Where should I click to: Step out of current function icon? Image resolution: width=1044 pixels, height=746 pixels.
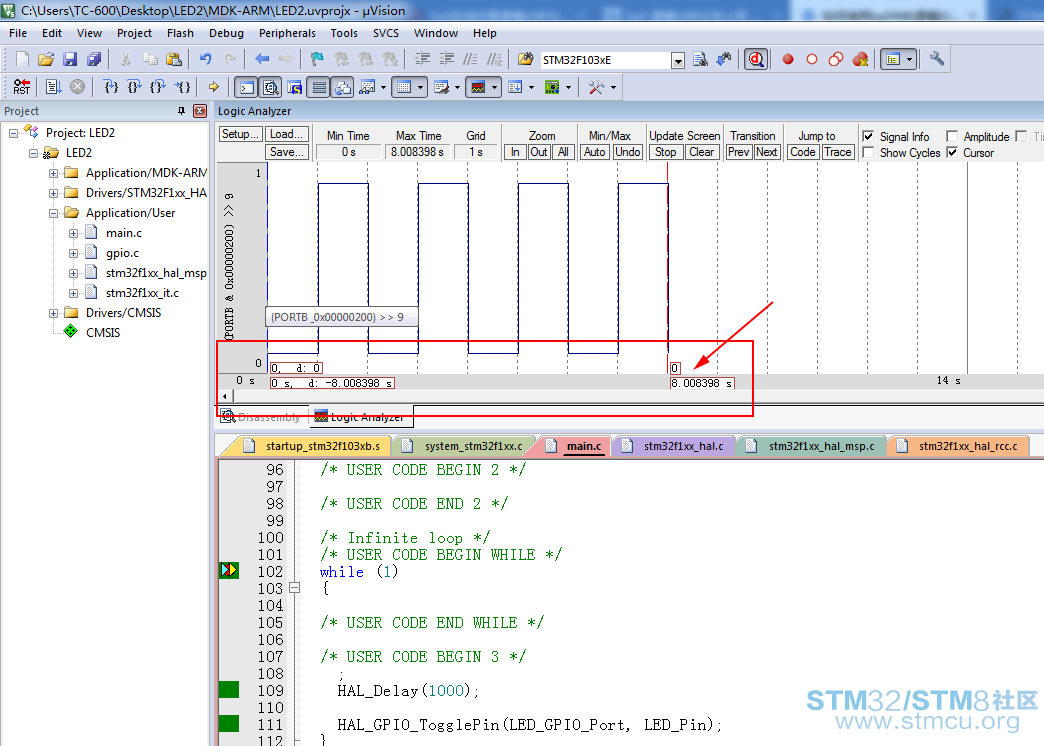(x=158, y=87)
